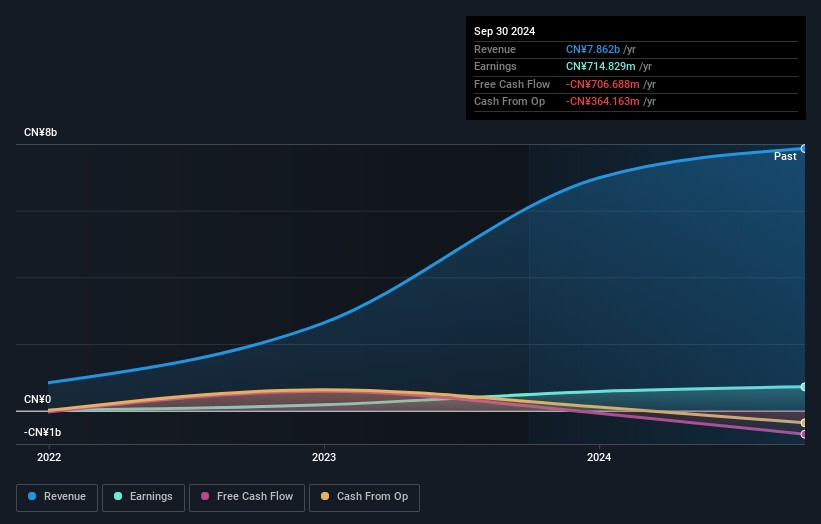Image resolution: width=821 pixels, height=524 pixels.
Task: Toggle the Free Cash Flow legend button
Action: click(247, 497)
